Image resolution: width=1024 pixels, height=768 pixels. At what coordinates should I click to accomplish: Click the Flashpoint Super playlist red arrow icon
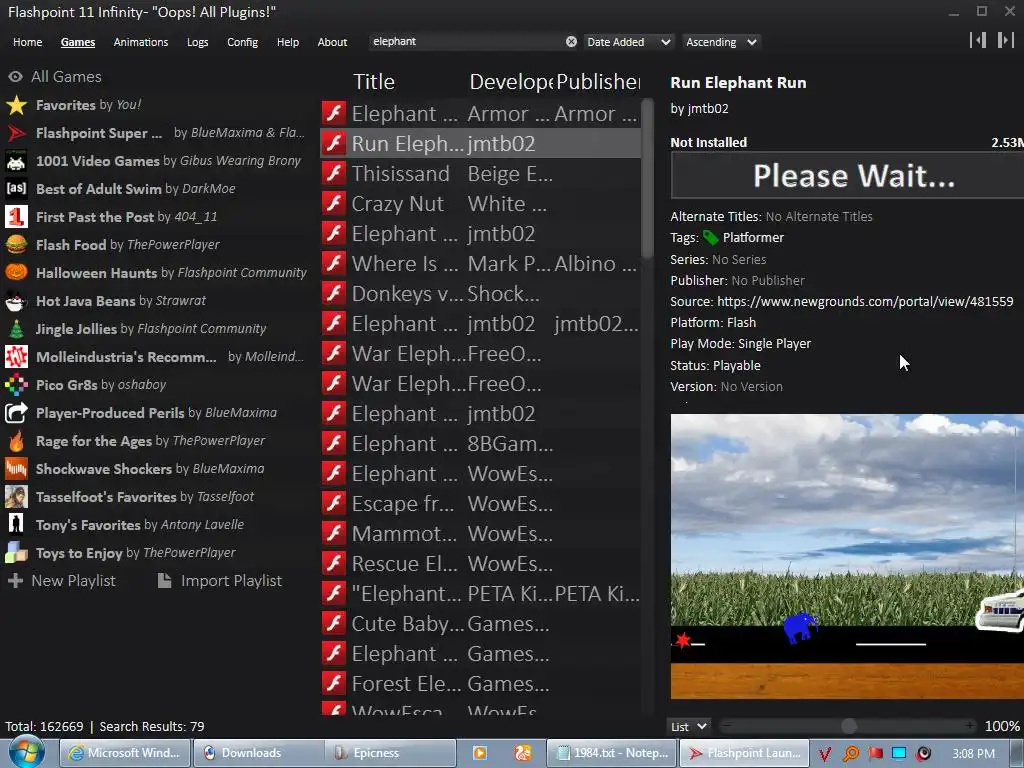tap(16, 133)
